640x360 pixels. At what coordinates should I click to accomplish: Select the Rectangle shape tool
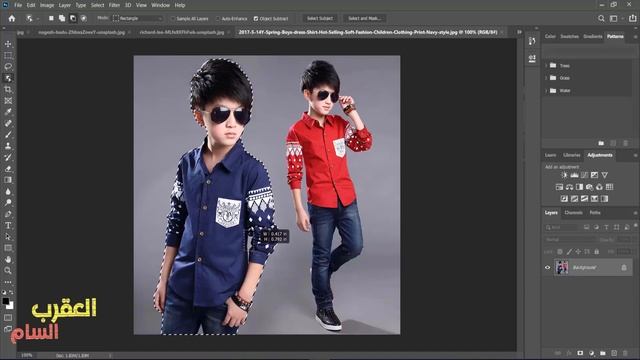[8, 248]
